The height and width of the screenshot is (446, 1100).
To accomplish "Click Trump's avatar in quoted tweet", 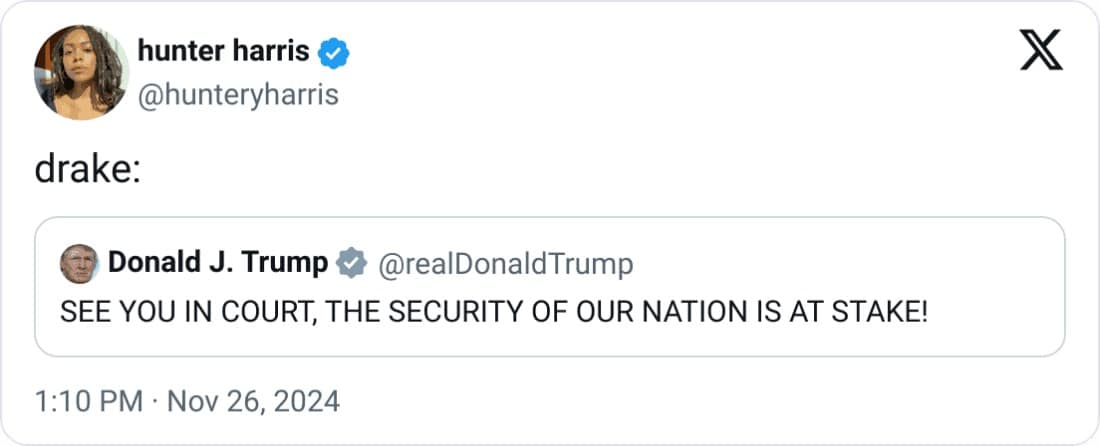I will click(80, 263).
